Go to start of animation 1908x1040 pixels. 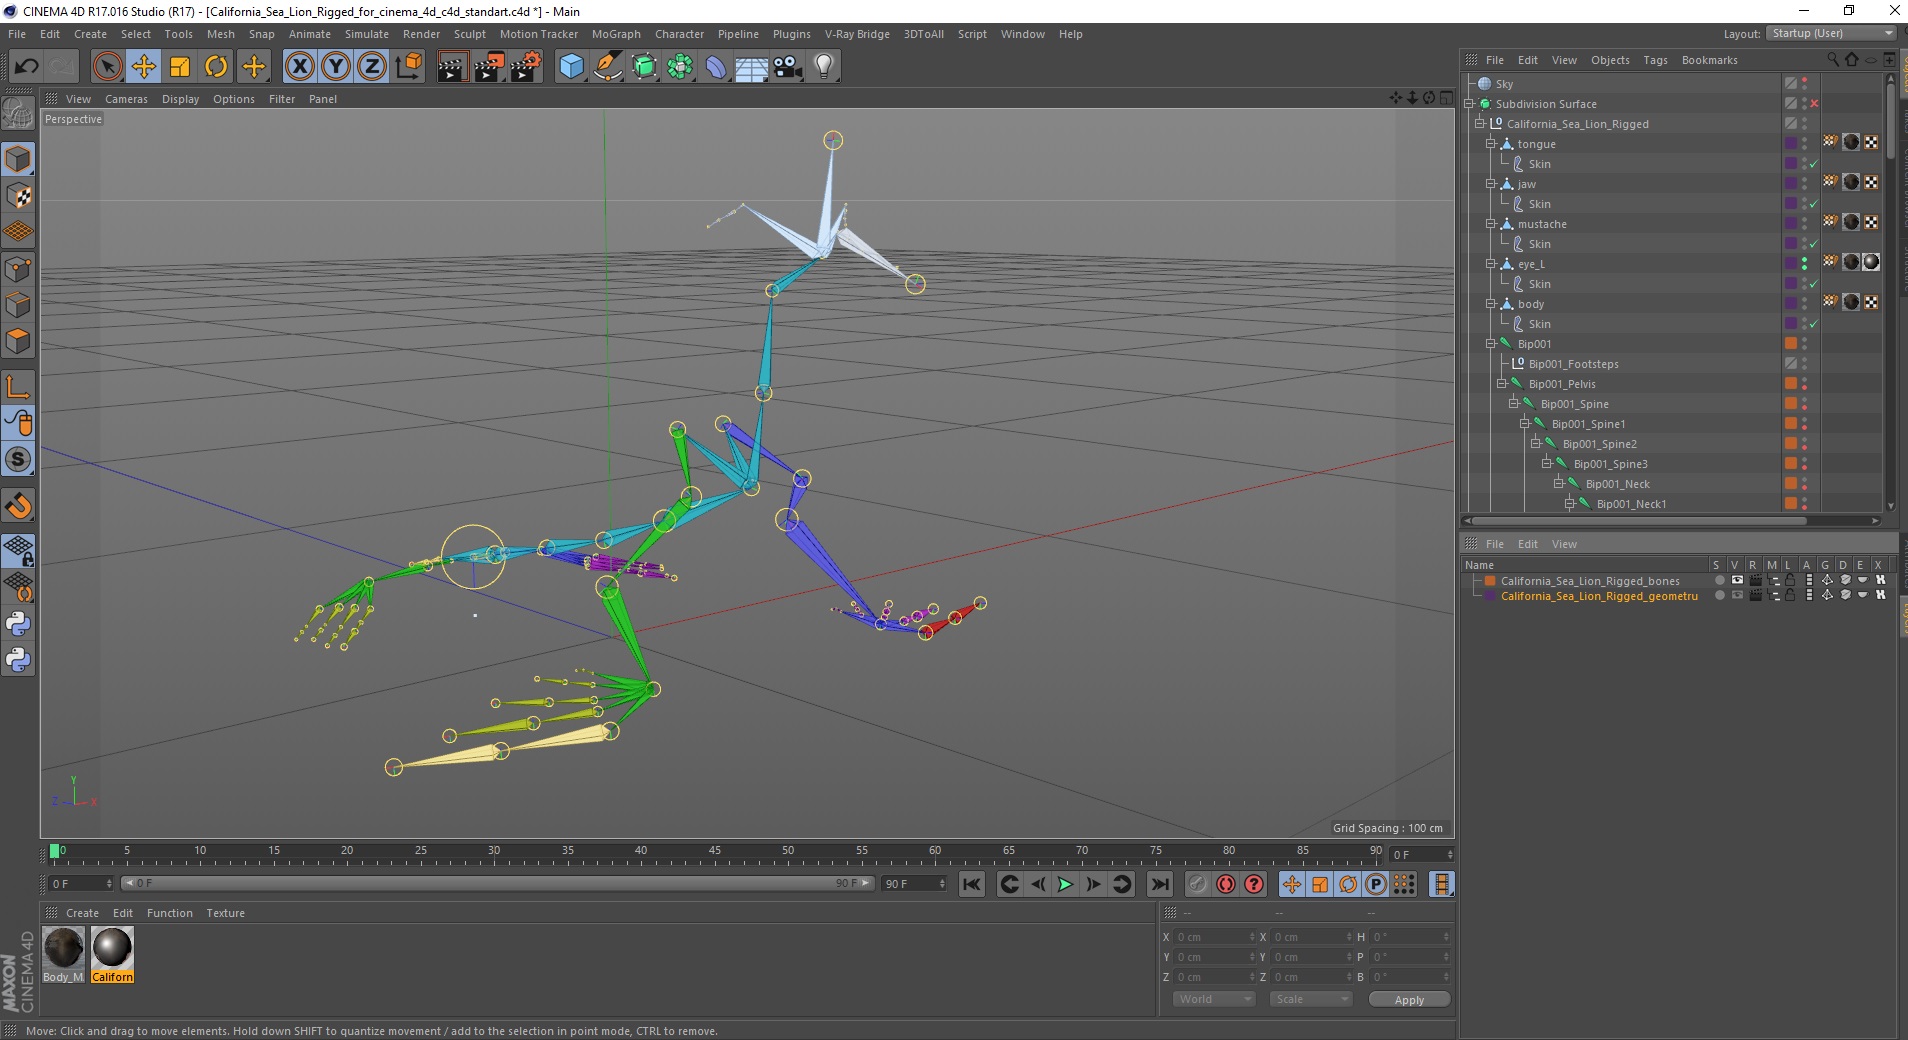(972, 884)
